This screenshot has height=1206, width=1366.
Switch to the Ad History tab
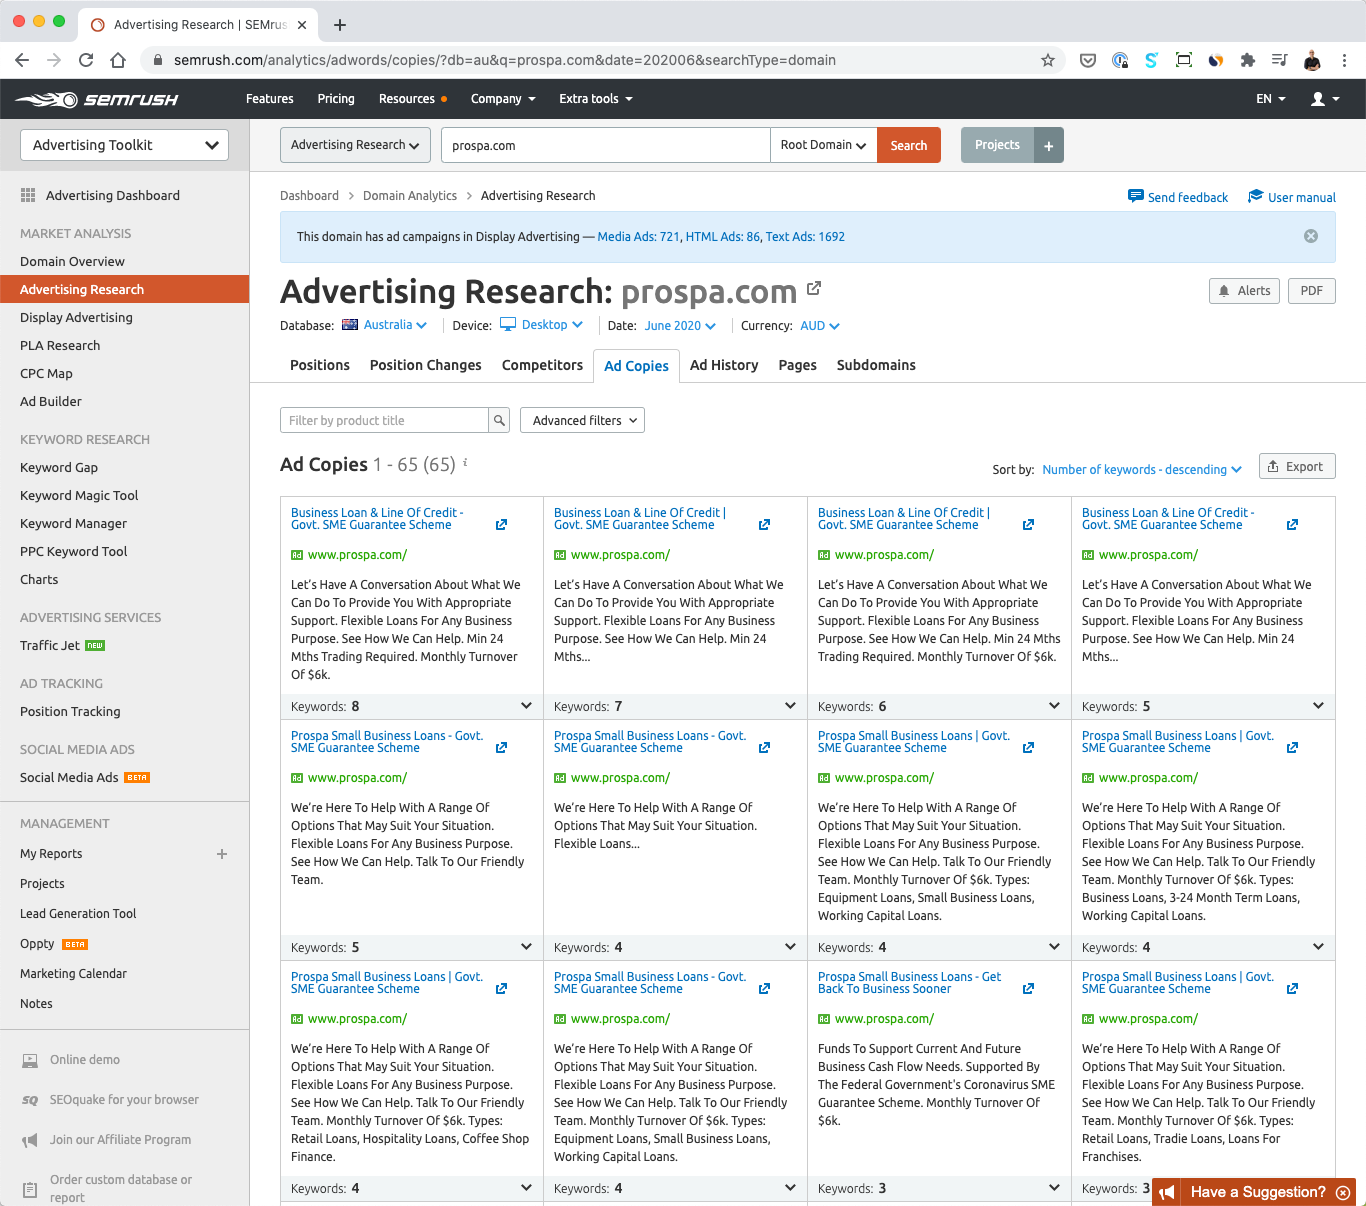[724, 365]
